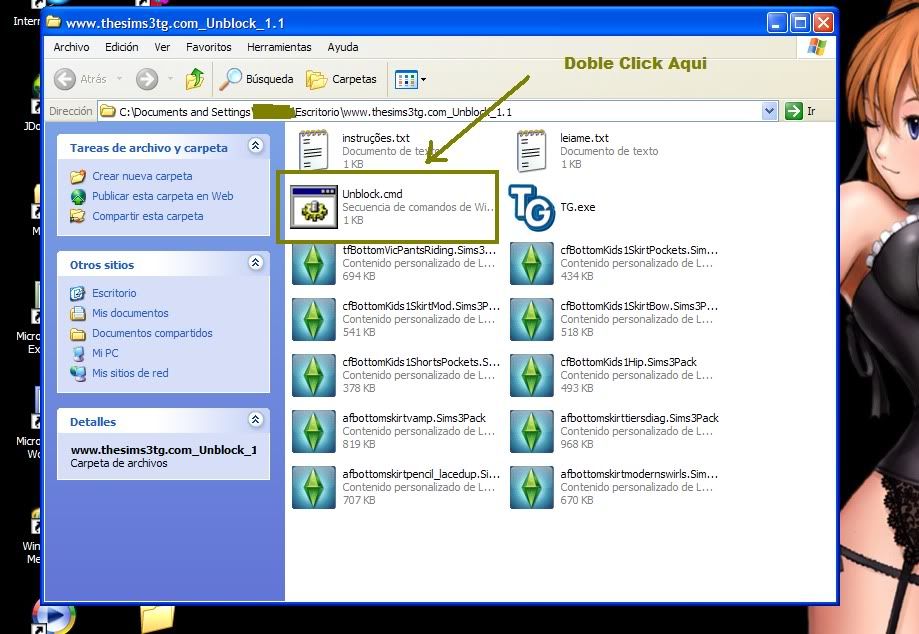Click the 968 KB size text
This screenshot has height=634, width=919.
pyautogui.click(x=577, y=444)
